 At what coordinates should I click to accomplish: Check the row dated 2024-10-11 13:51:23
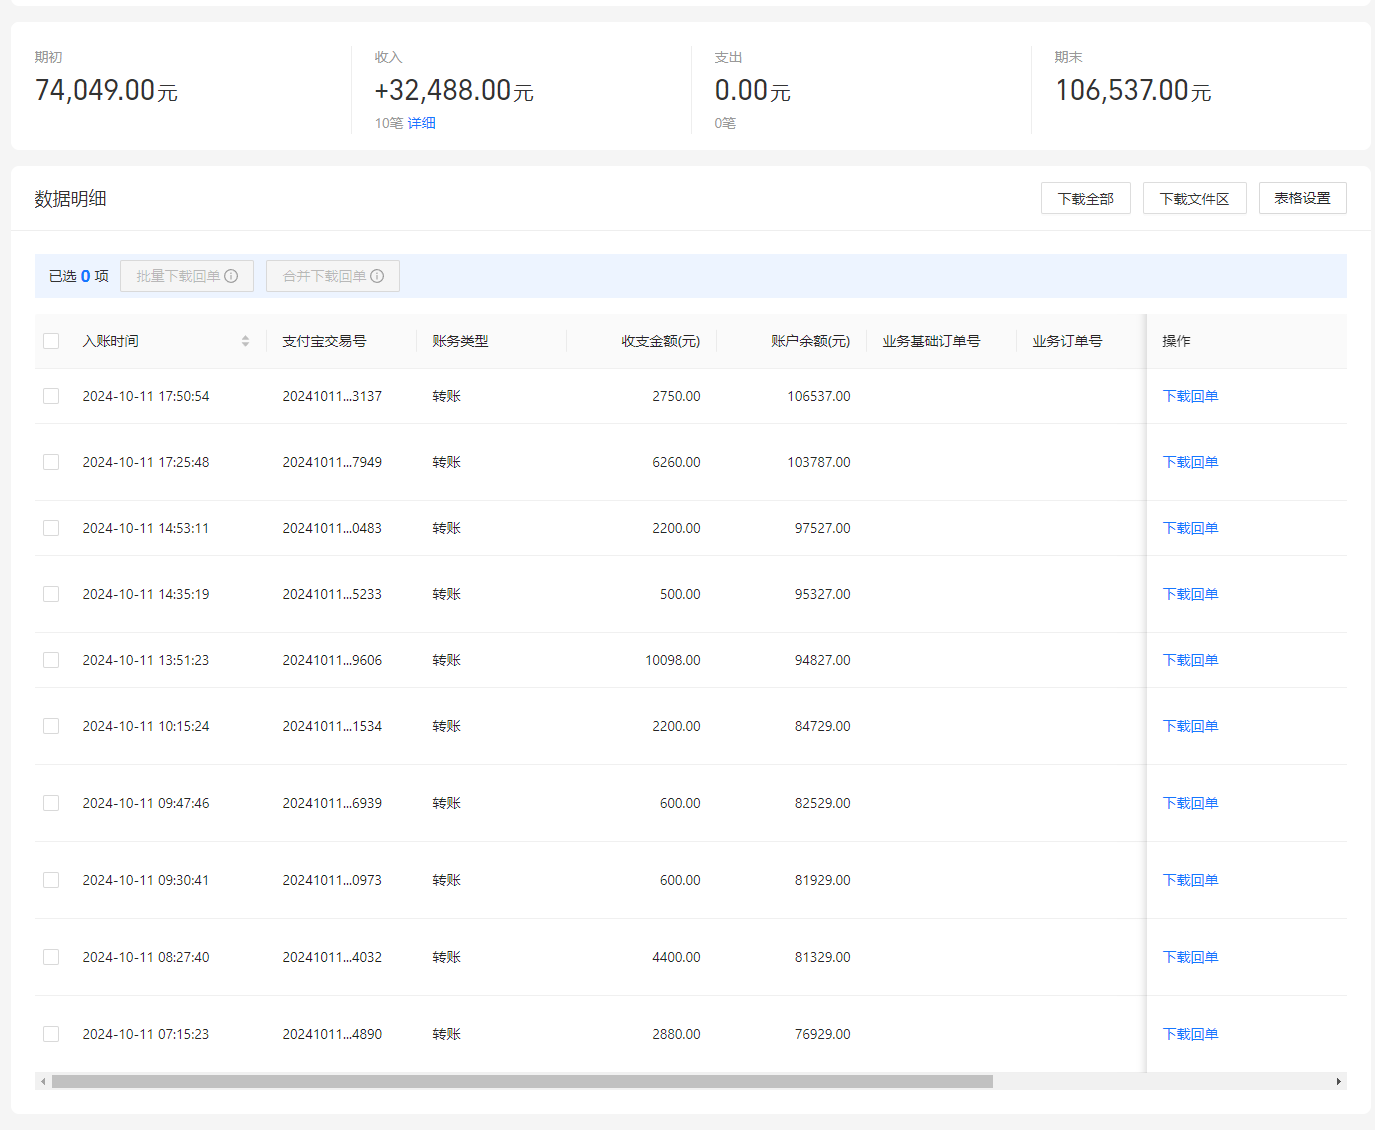click(x=51, y=660)
